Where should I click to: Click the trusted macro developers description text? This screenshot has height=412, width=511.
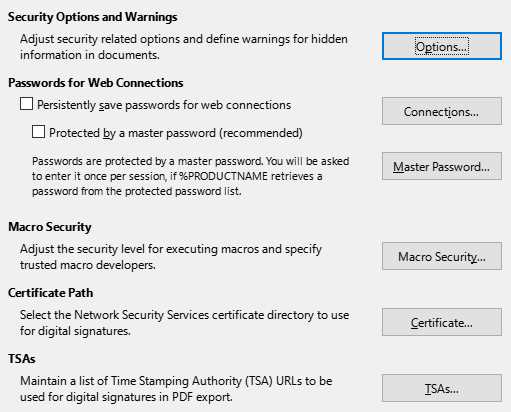(x=171, y=257)
